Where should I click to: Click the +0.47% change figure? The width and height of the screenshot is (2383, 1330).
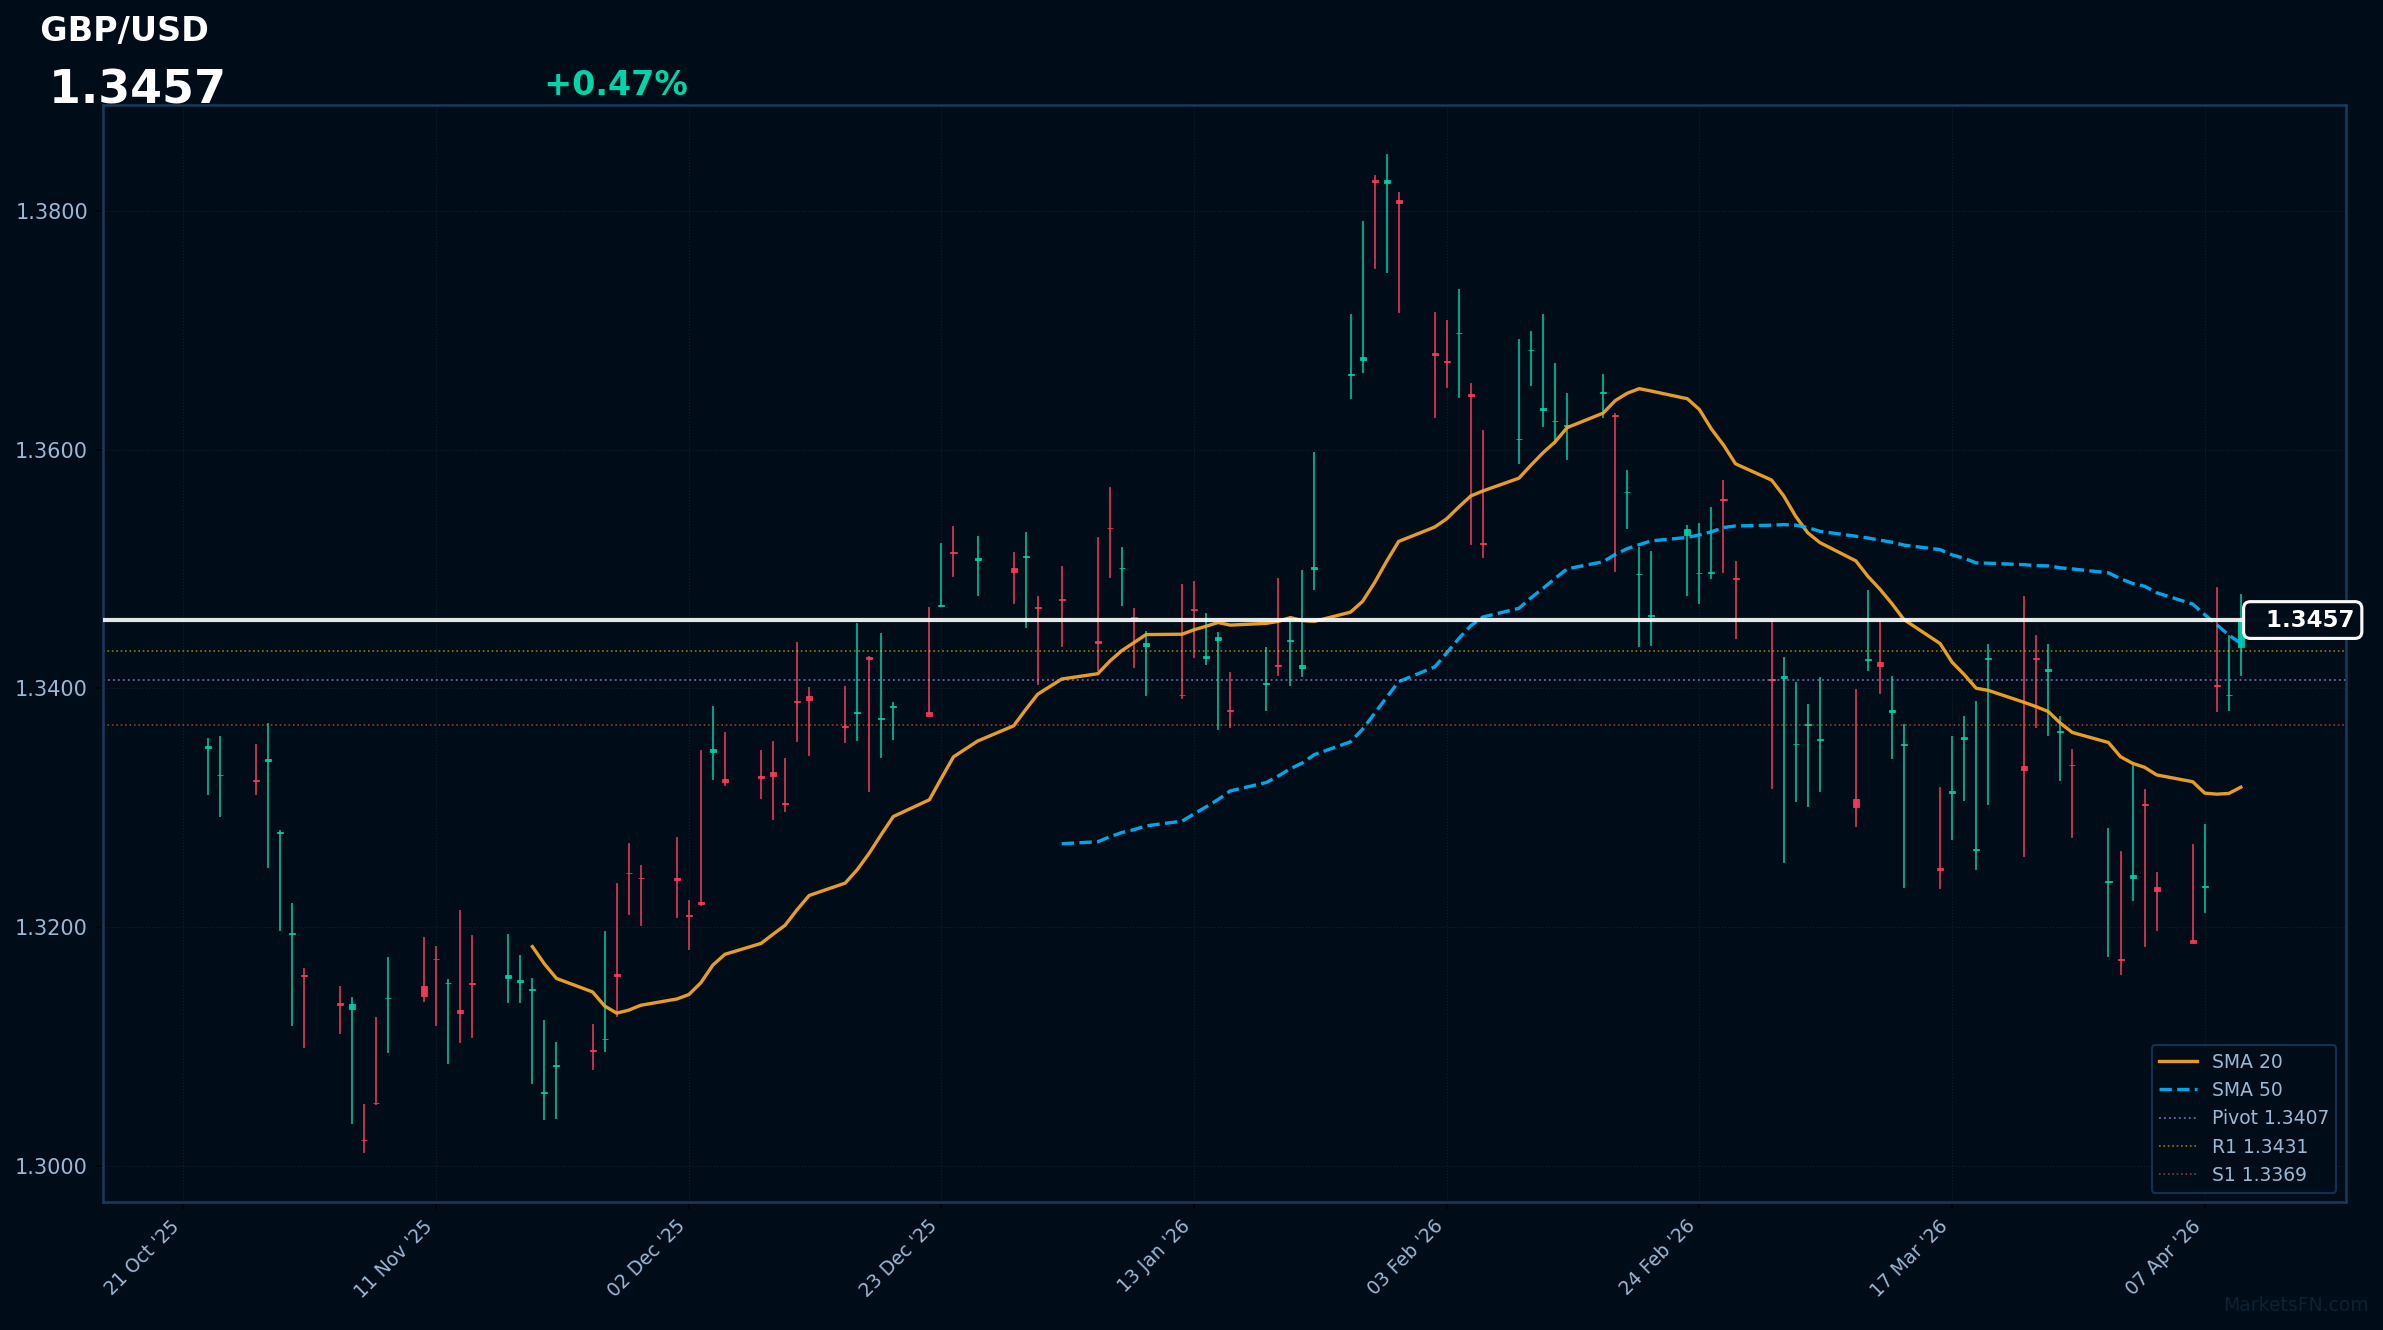point(616,84)
